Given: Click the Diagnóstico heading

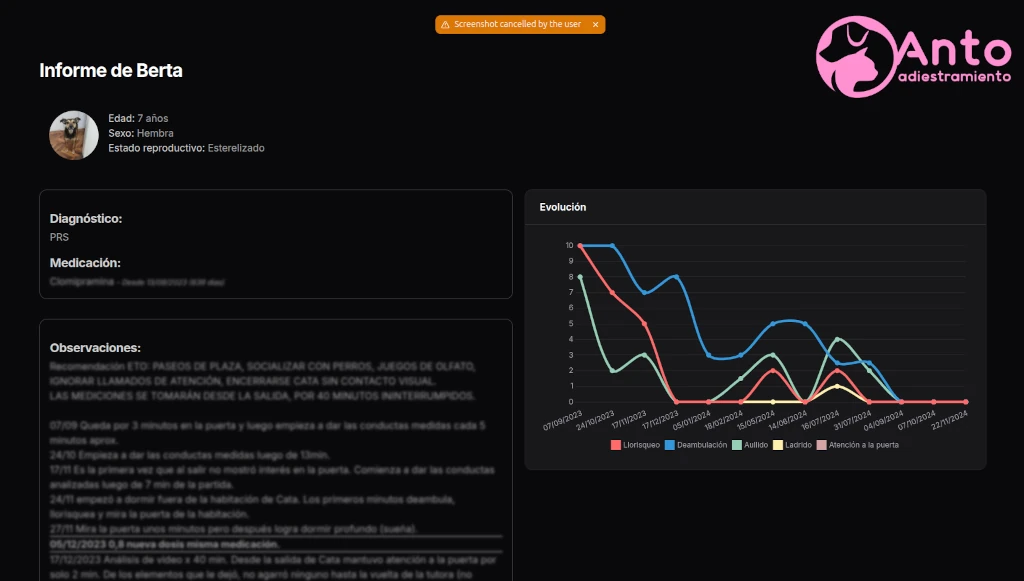Looking at the screenshot, I should [86, 218].
